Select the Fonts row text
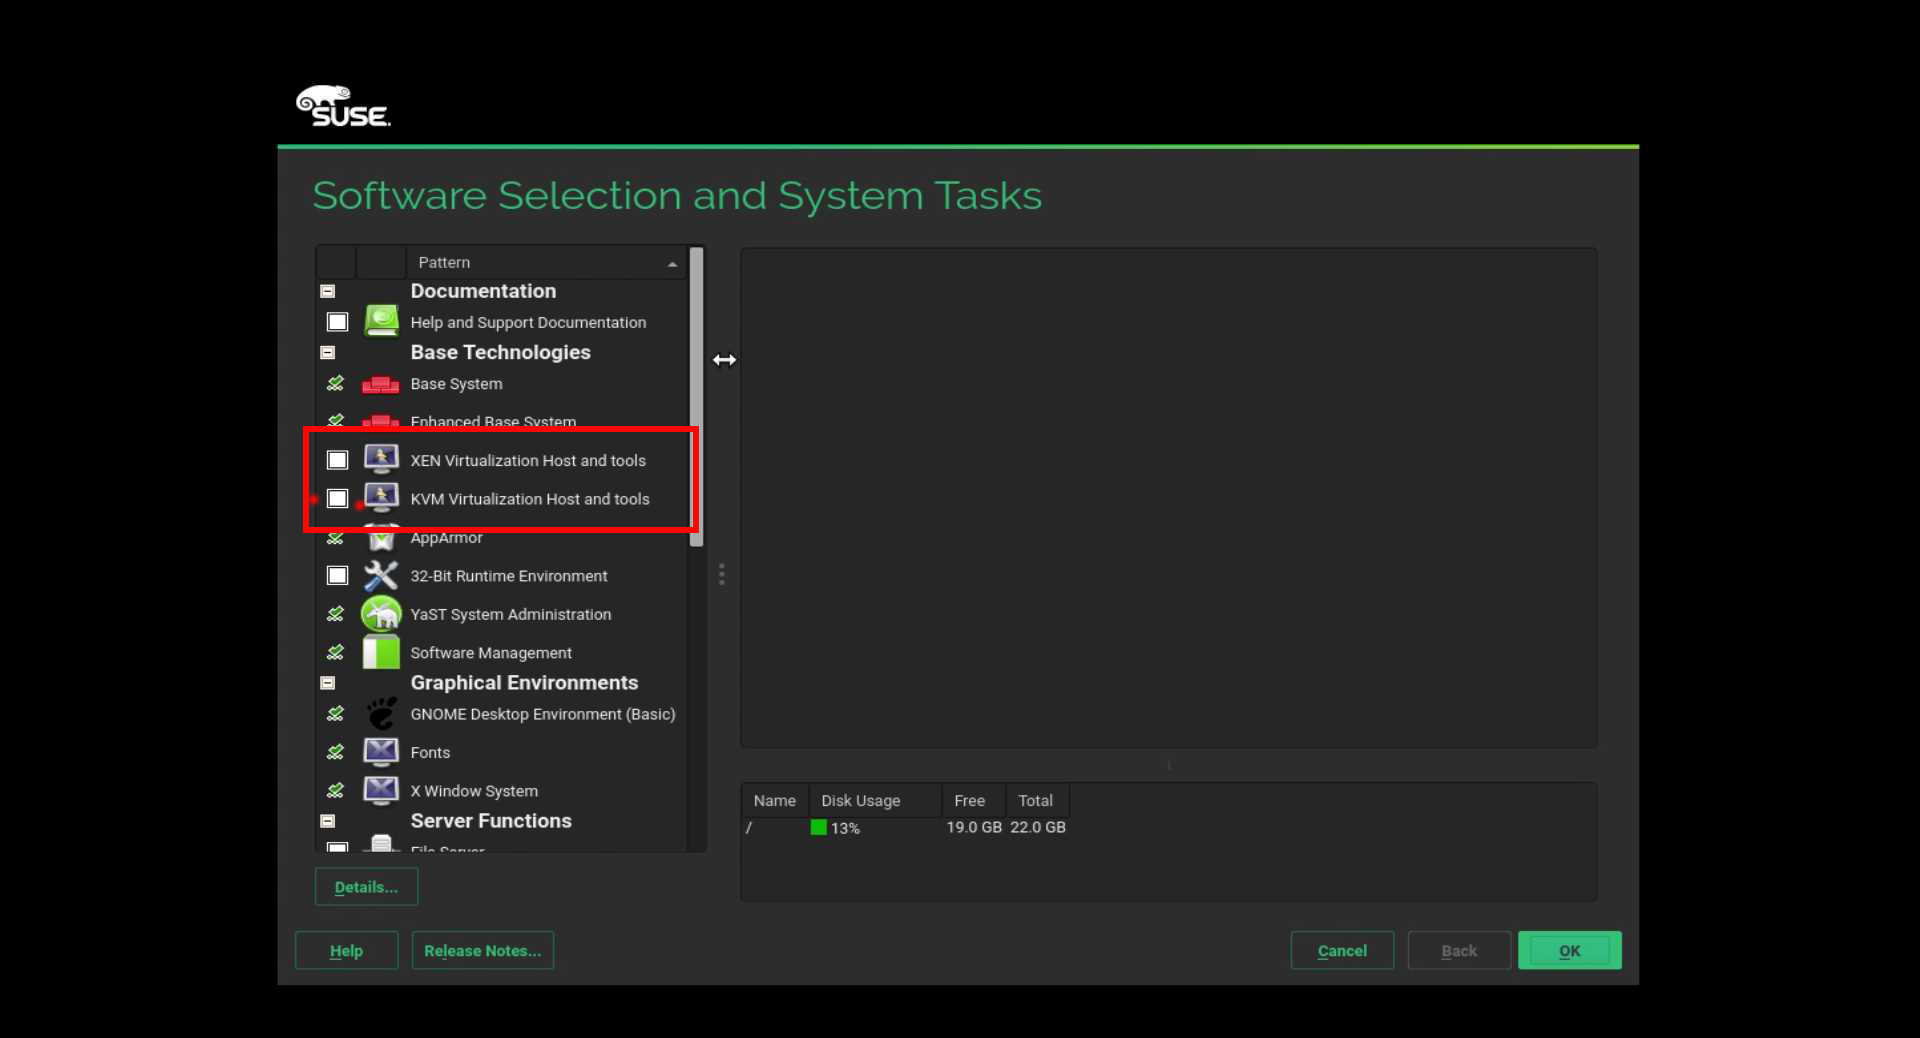 [x=430, y=752]
